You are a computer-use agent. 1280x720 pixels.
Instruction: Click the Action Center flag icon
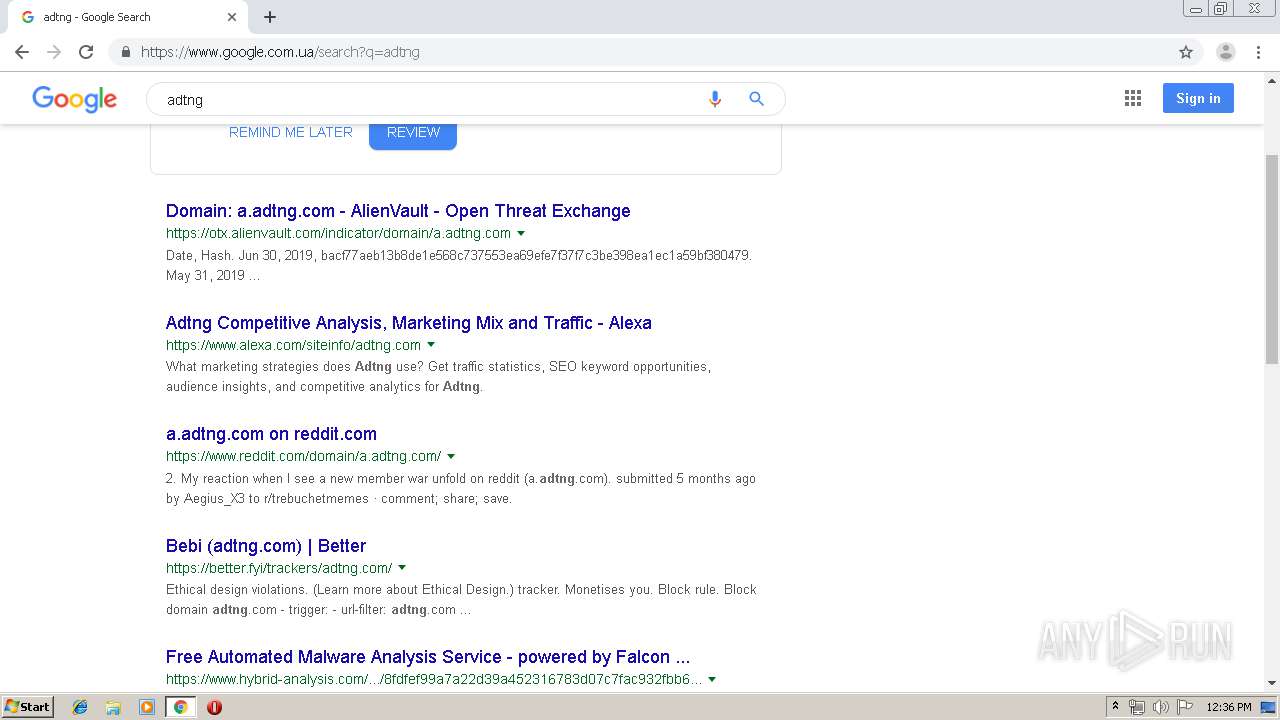point(1185,707)
